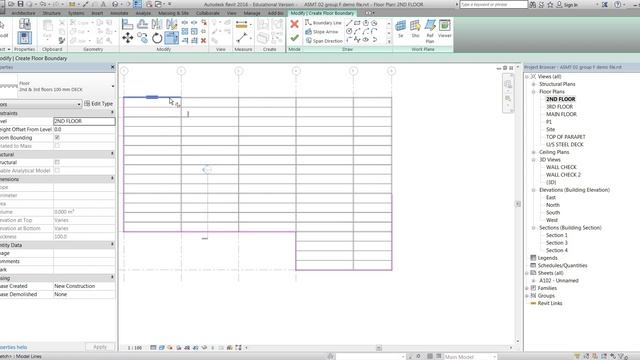Close the Properties palette

113,67
